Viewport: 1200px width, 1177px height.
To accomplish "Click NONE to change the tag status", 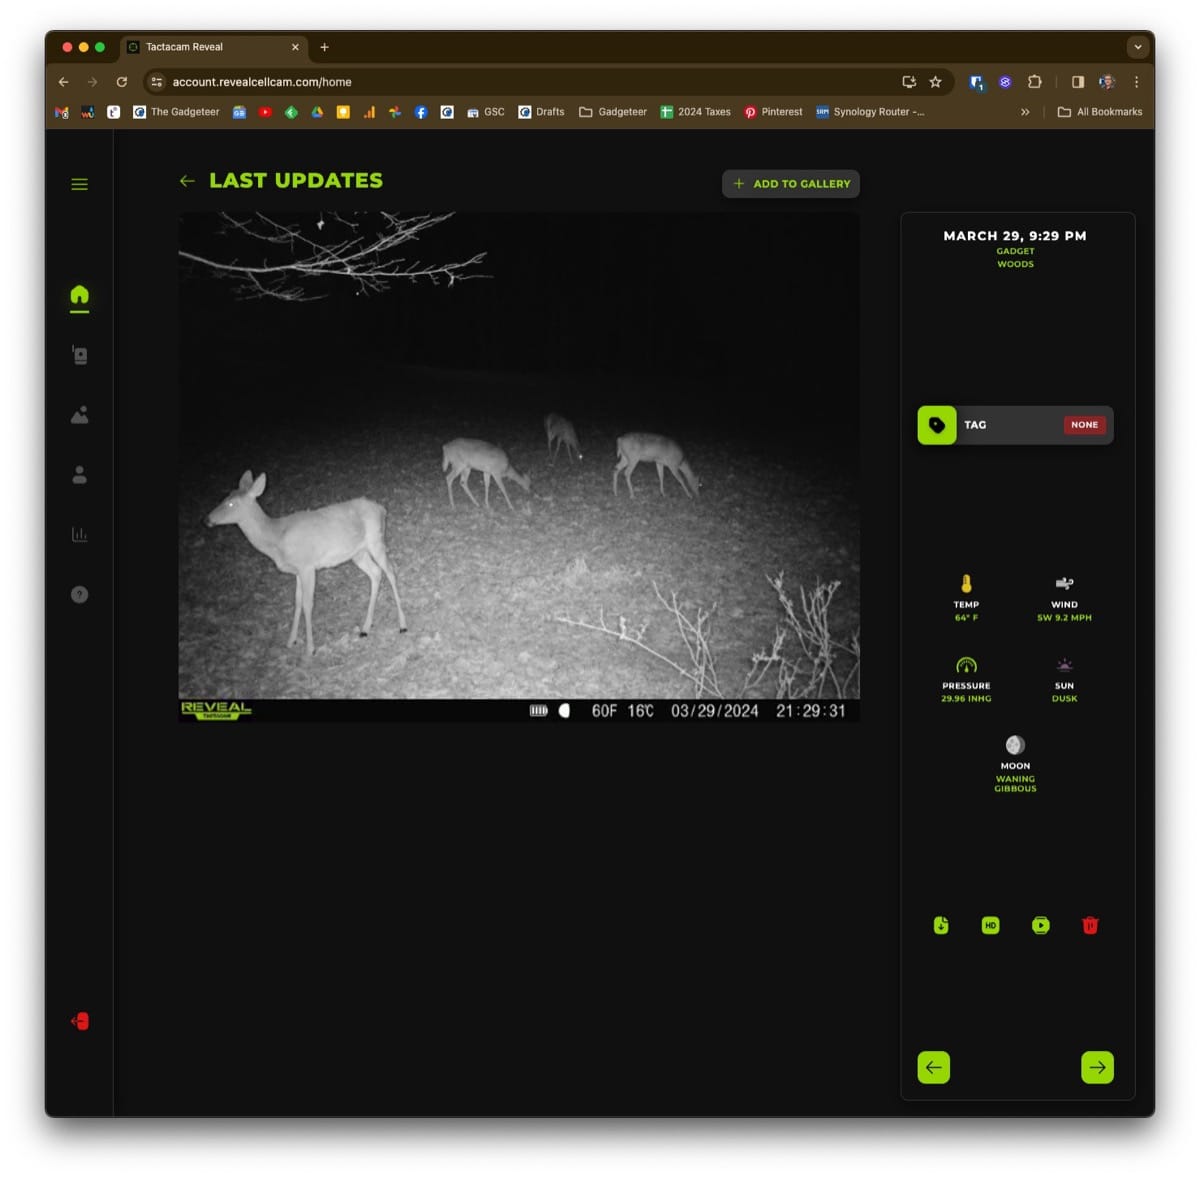I will pyautogui.click(x=1084, y=425).
